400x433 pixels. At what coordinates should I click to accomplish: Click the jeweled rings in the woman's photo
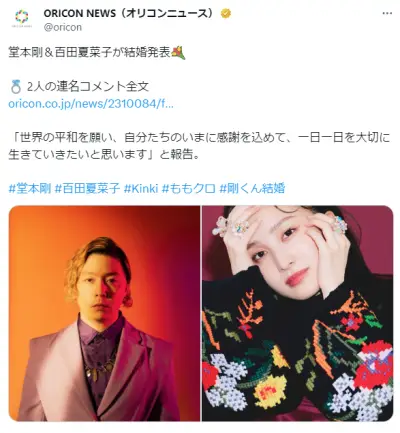tap(231, 227)
